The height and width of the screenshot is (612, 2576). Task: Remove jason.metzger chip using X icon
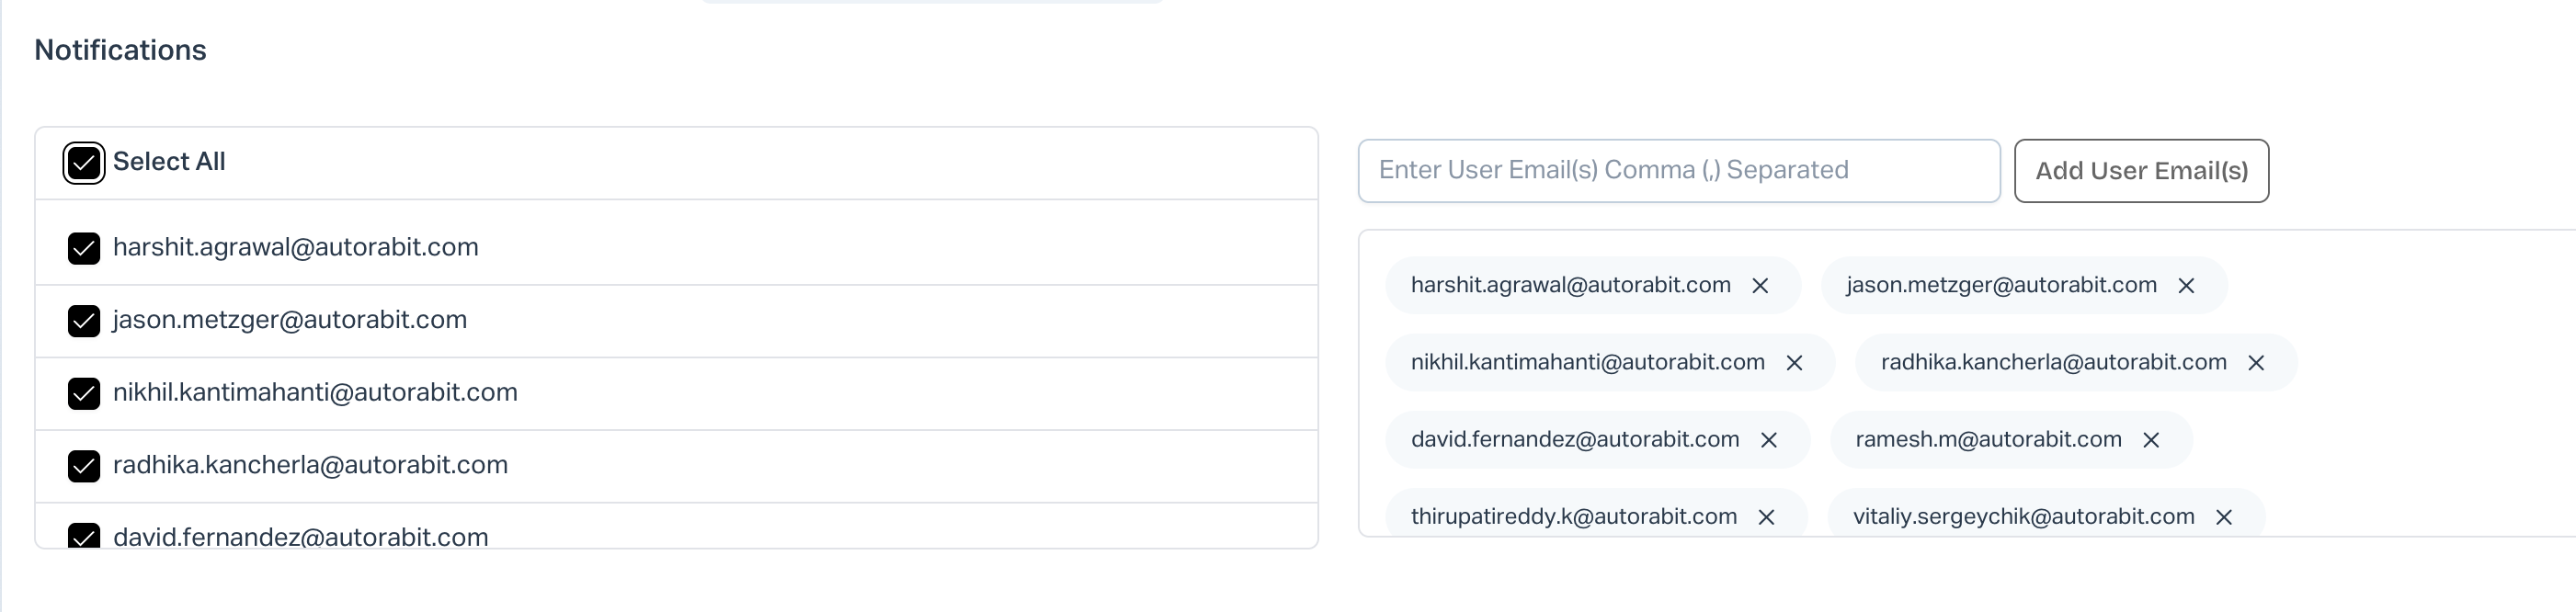[x=2186, y=286]
